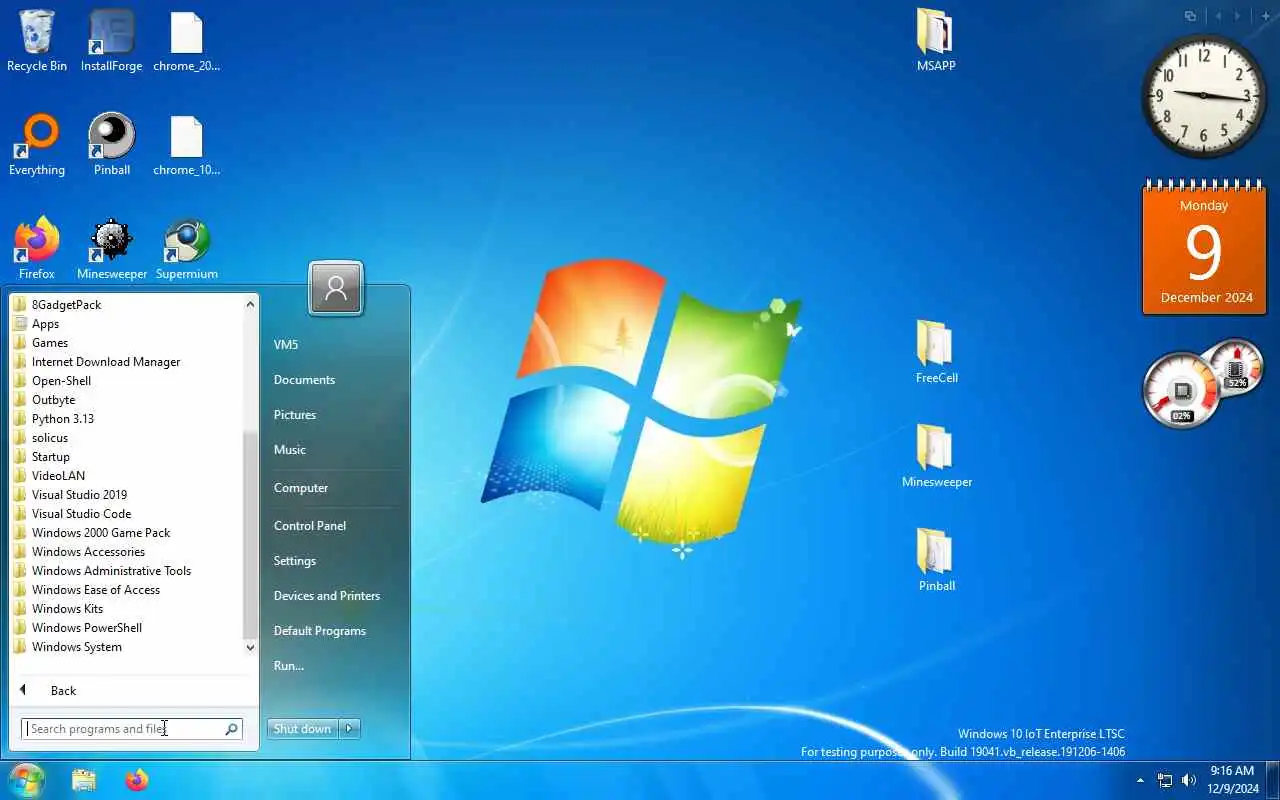Click Run... in the Start menu

(335, 665)
